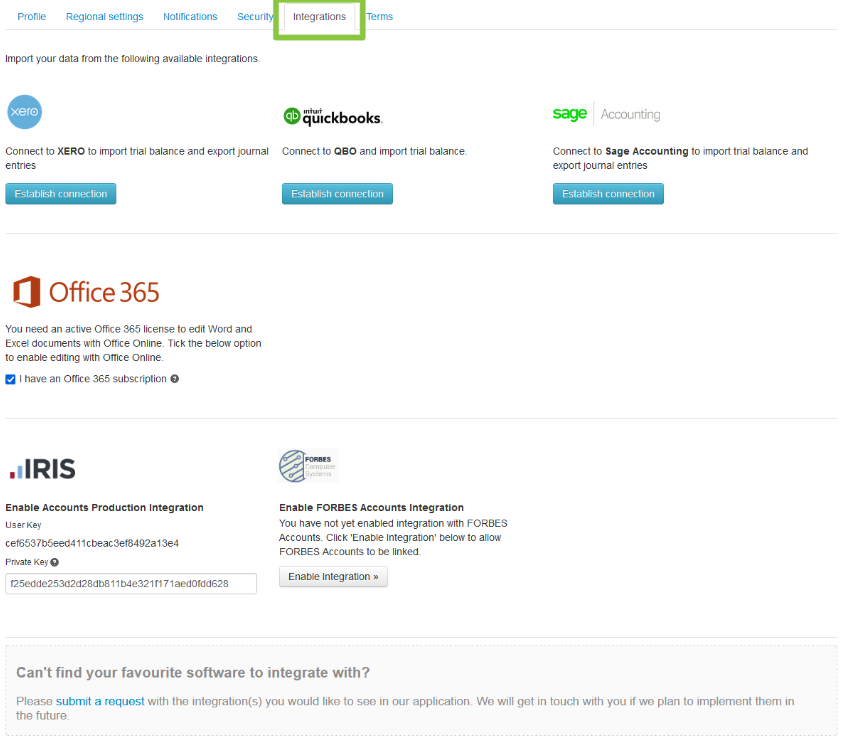Open help icon next to Private Key
Image resolution: width=847 pixels, height=751 pixels.
click(x=54, y=562)
